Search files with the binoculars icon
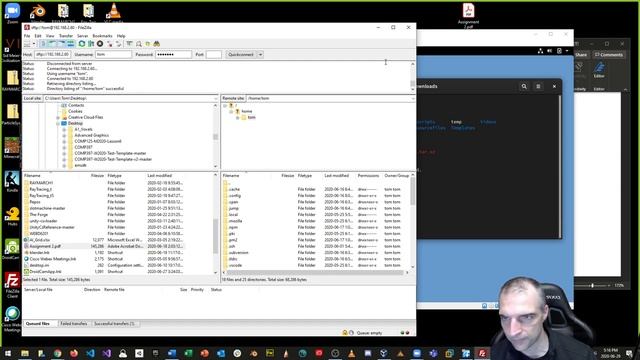640x360 pixels. pos(157,44)
